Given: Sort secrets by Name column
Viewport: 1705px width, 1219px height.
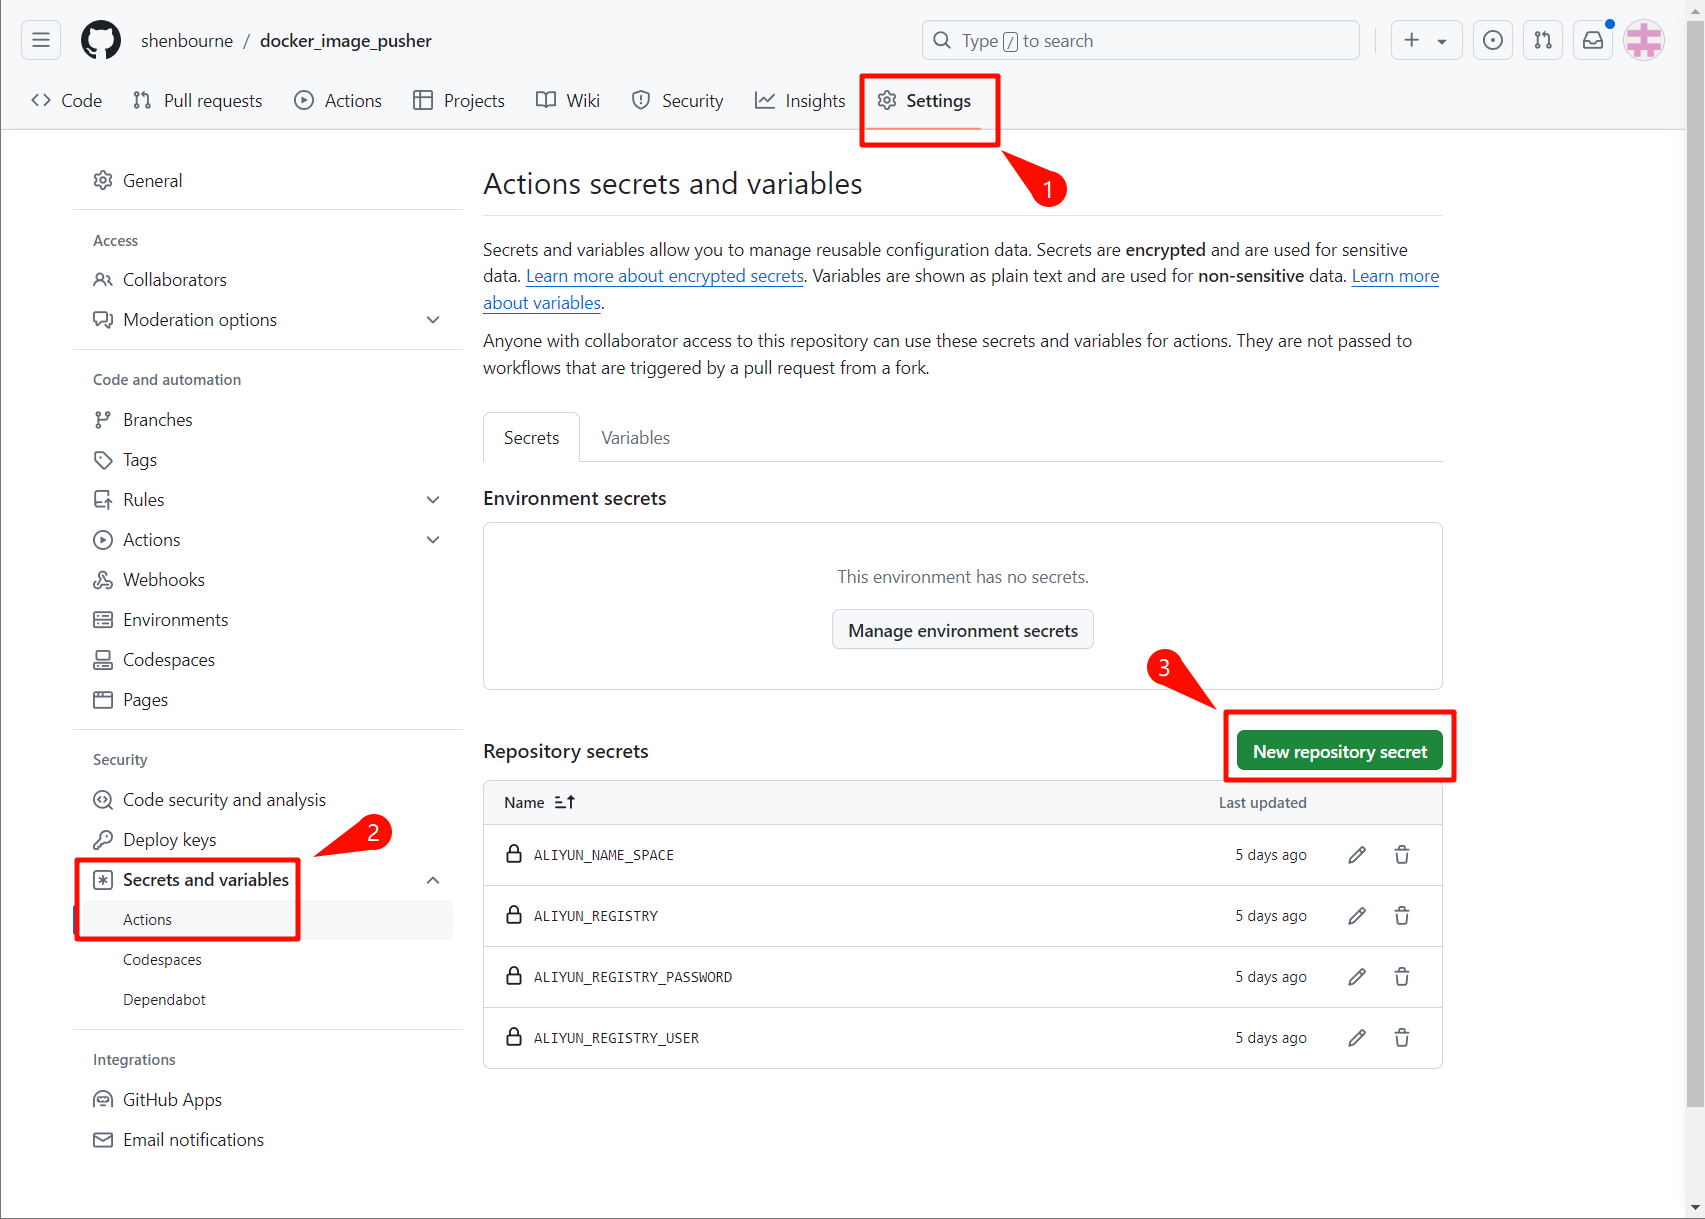Looking at the screenshot, I should coord(539,803).
